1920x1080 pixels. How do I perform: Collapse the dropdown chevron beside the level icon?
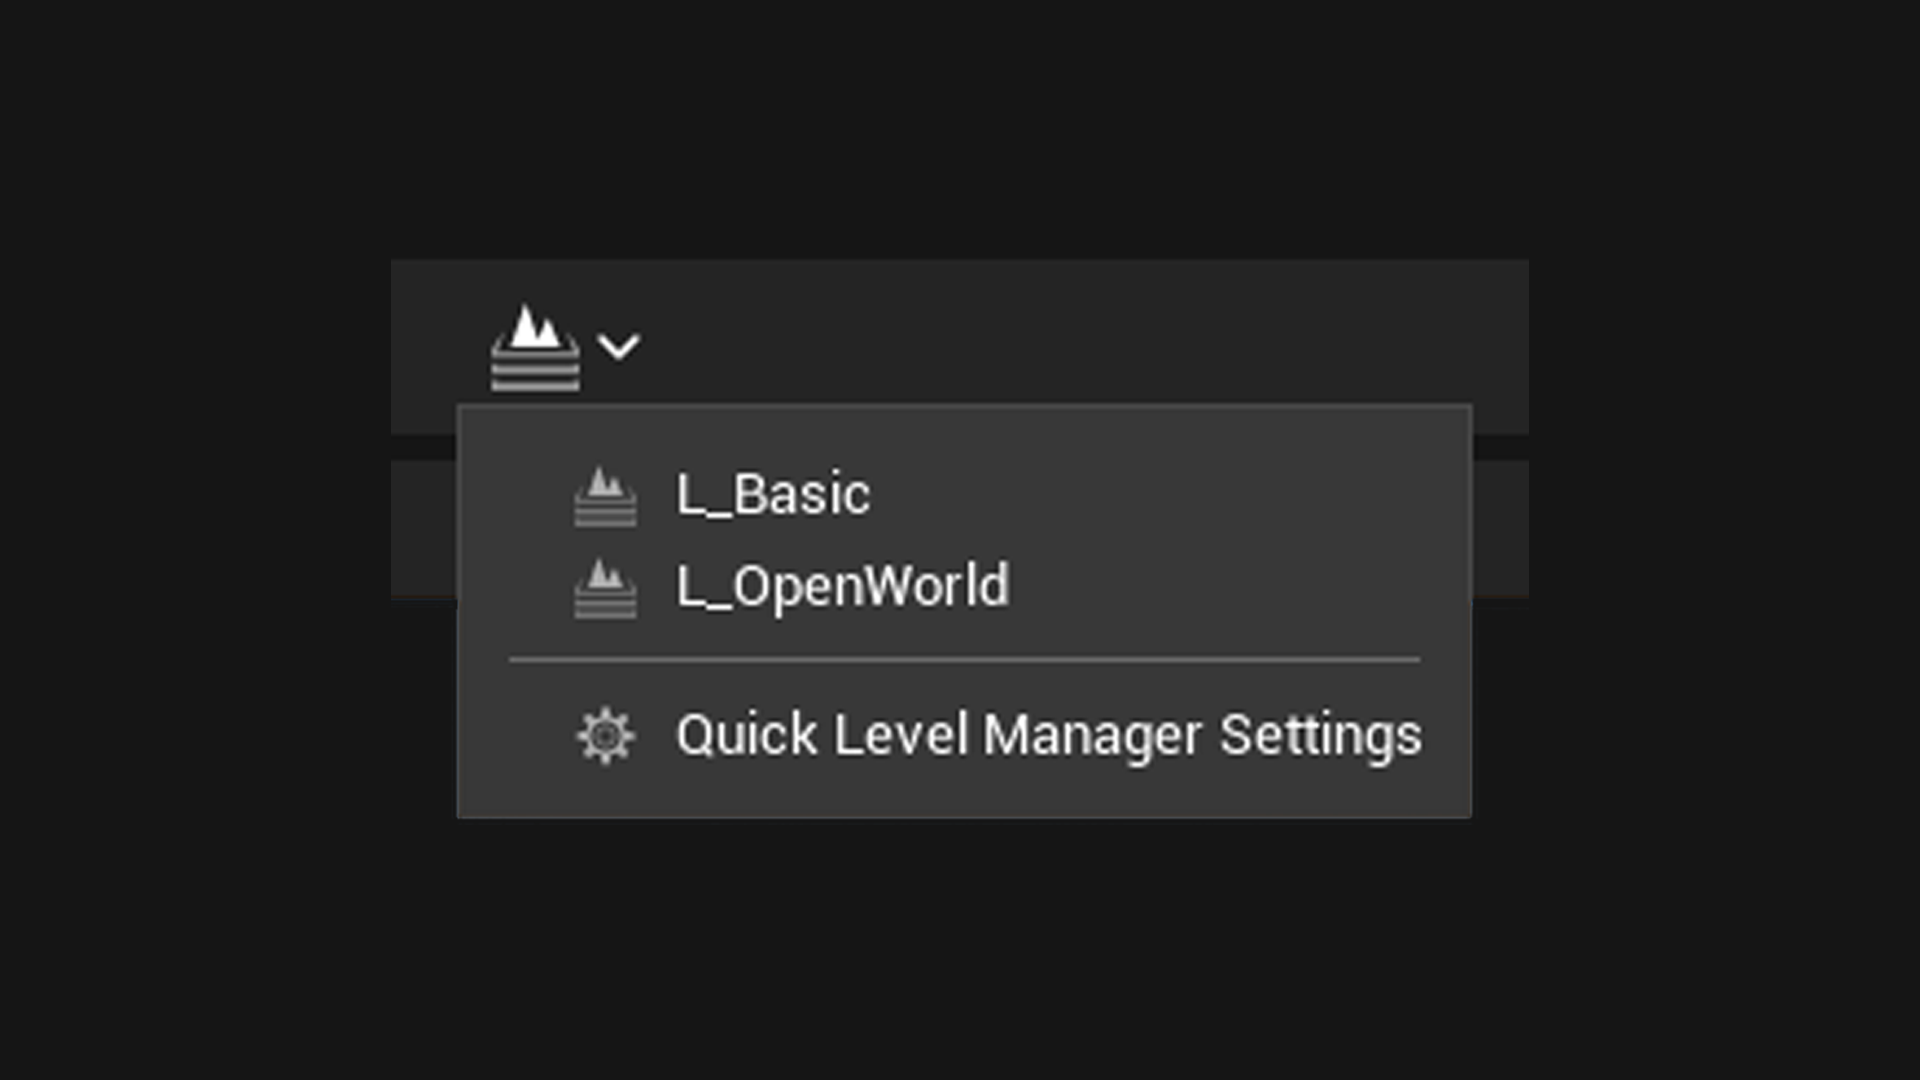click(x=618, y=347)
